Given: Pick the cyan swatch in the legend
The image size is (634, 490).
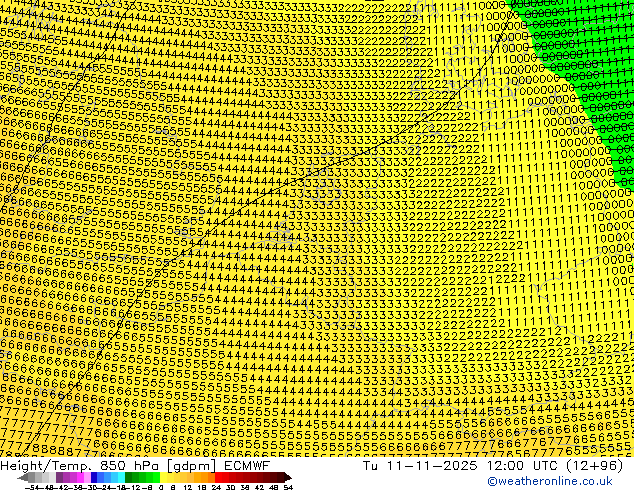Looking at the screenshot, I should pyautogui.click(x=121, y=478).
